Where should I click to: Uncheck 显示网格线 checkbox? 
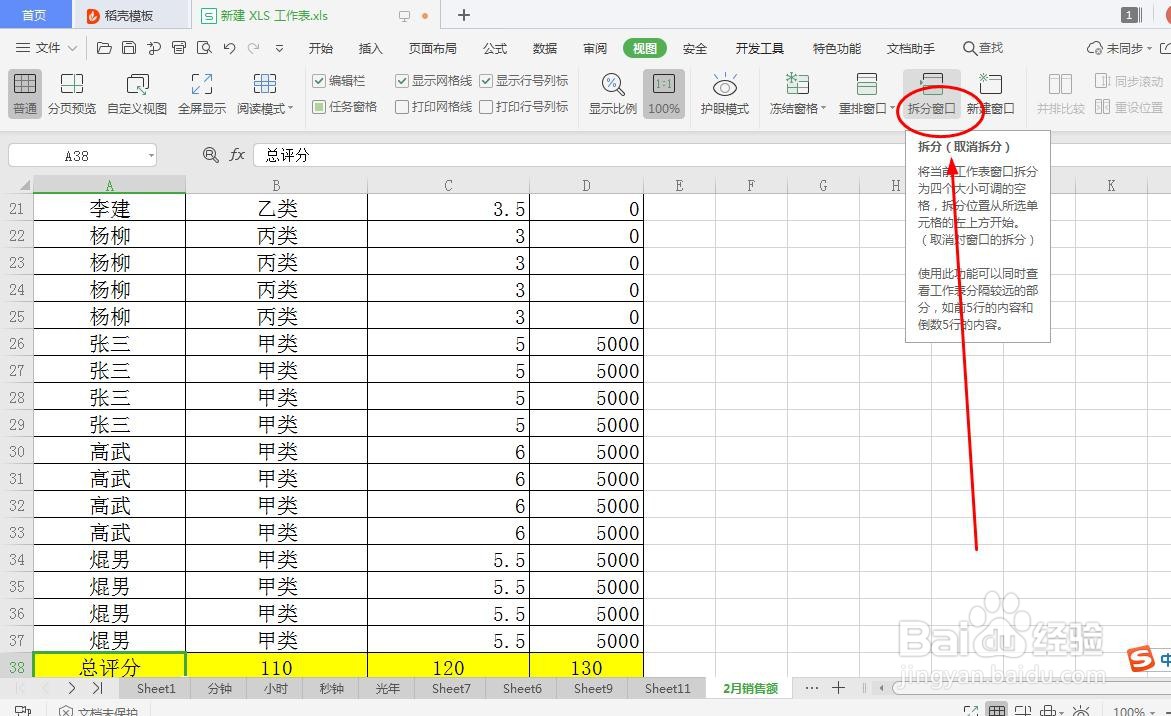(402, 81)
